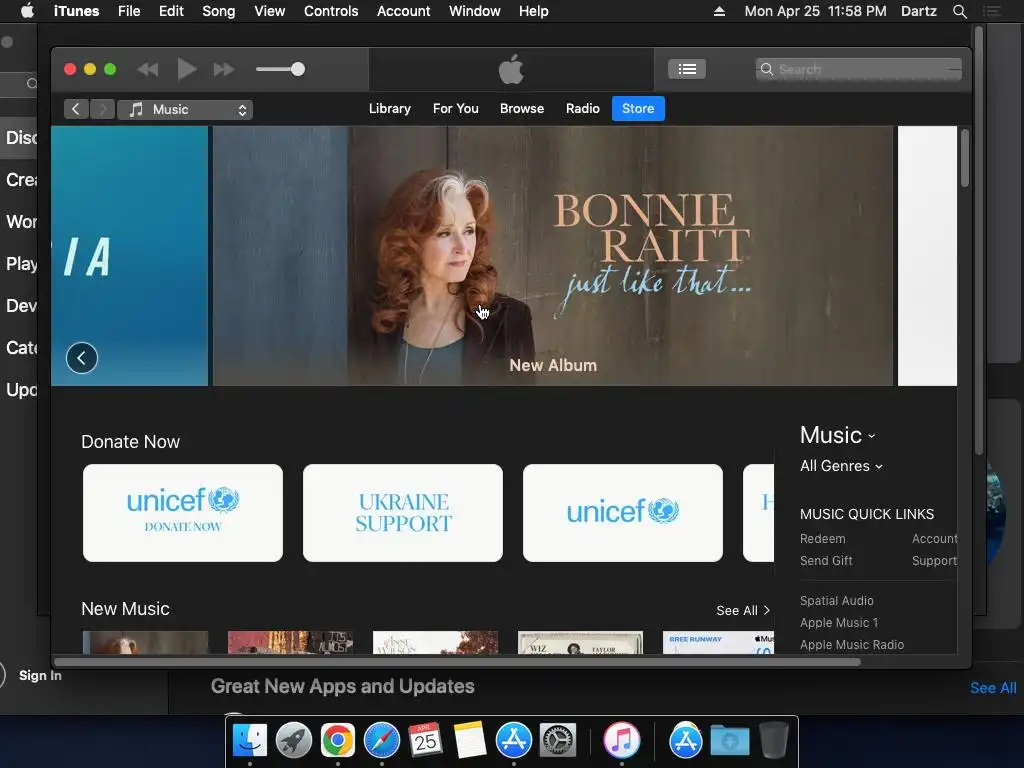Open the Downloads folder in the Dock
The image size is (1024, 768).
729,740
